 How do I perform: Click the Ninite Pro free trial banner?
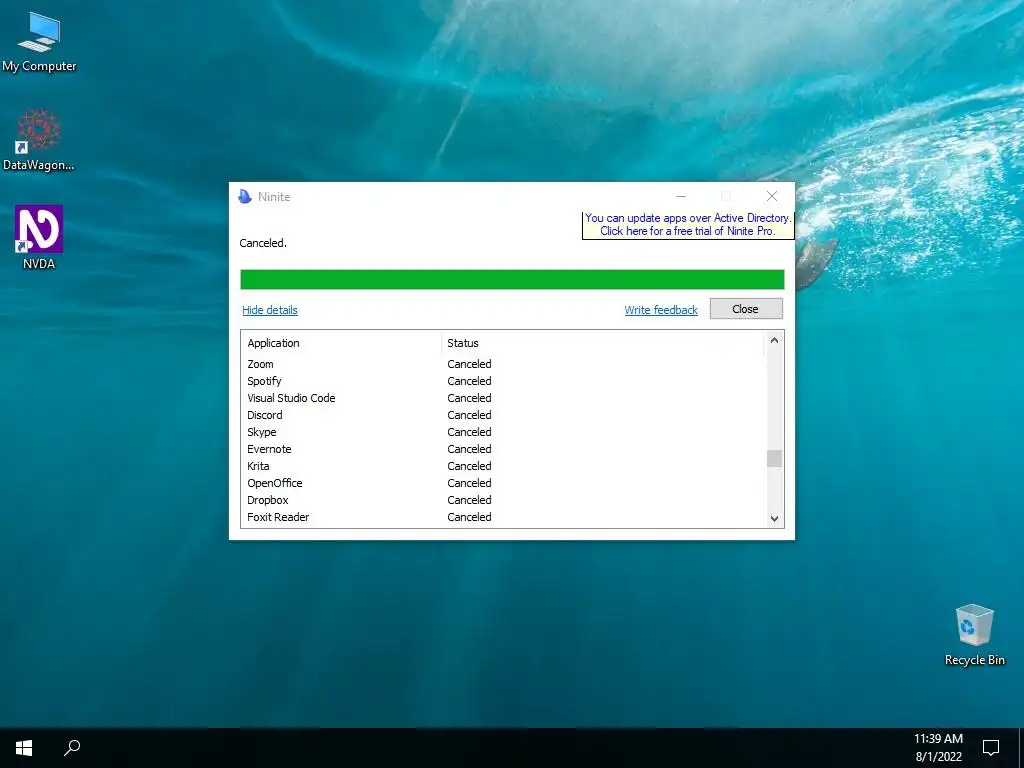(688, 225)
